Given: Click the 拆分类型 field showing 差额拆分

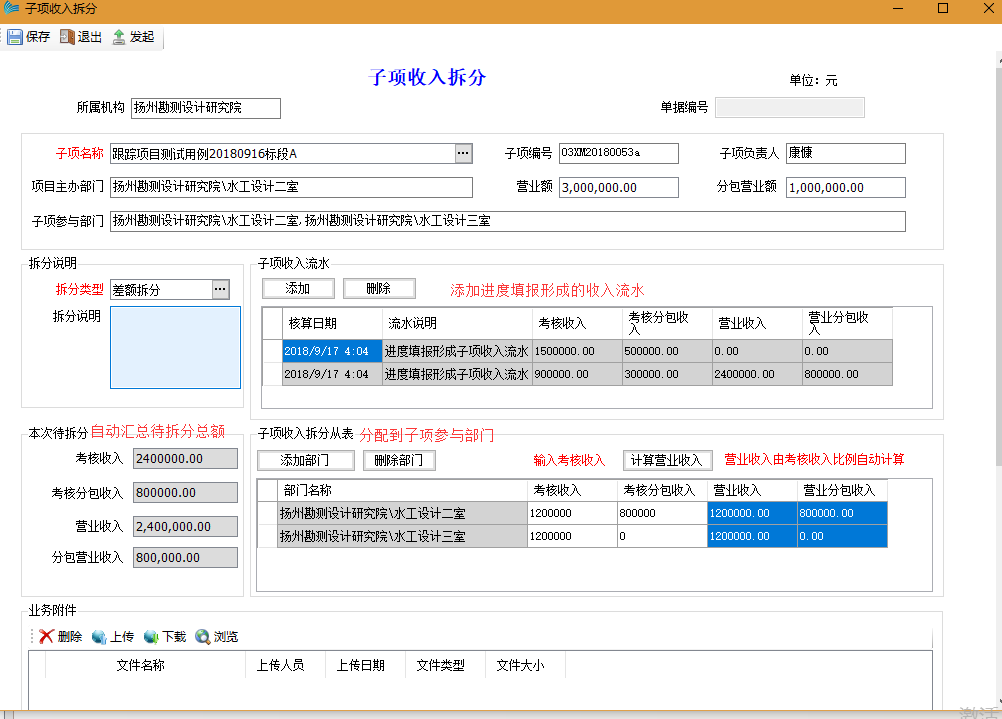Looking at the screenshot, I should point(161,290).
